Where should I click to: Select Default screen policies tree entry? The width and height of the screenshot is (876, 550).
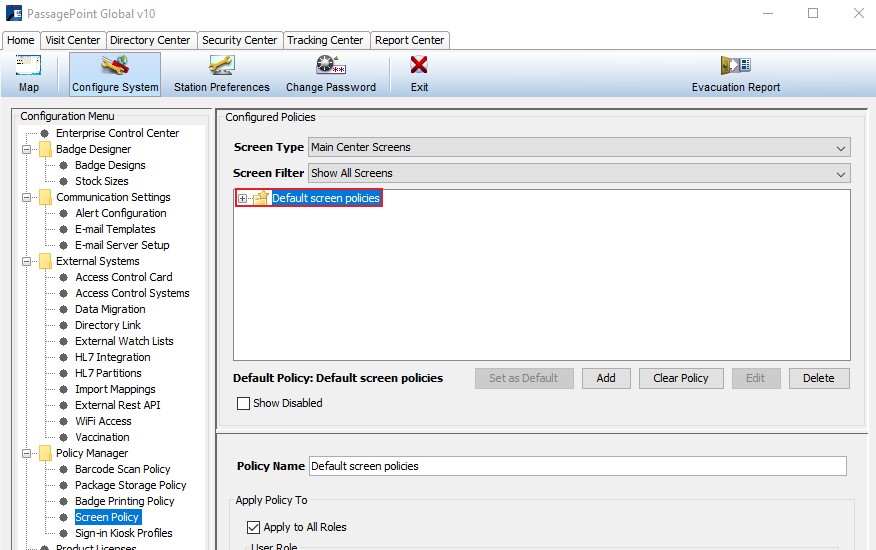[326, 198]
